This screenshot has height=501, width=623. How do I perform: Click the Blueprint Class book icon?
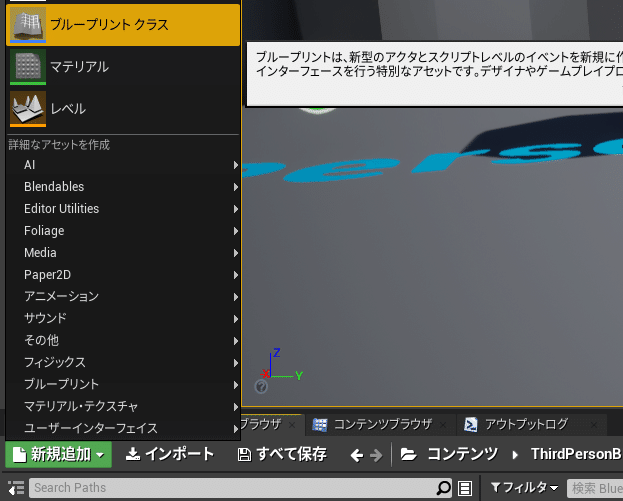coord(28,25)
